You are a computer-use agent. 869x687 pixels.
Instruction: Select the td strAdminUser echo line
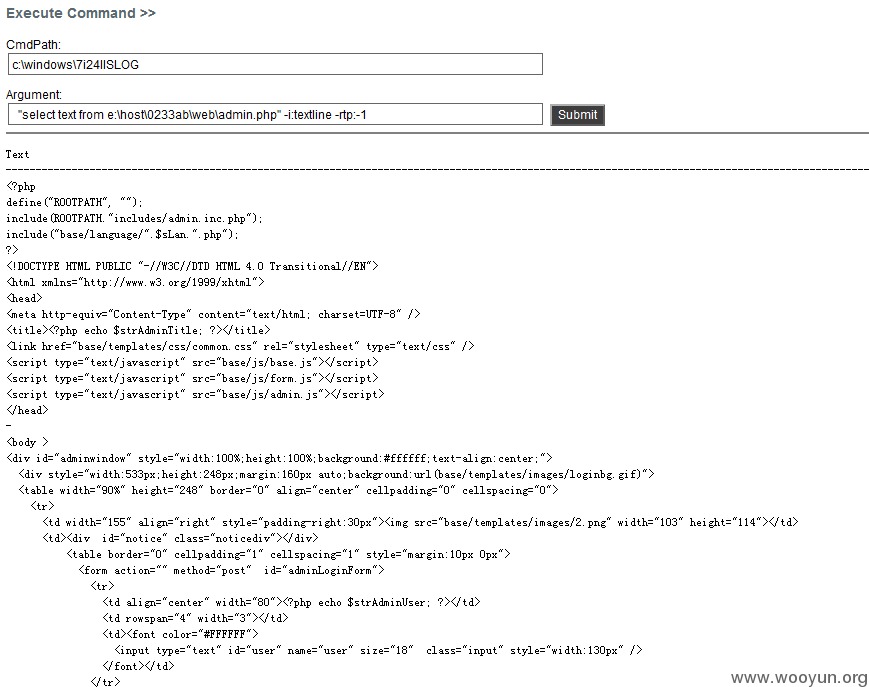[x=292, y=603]
